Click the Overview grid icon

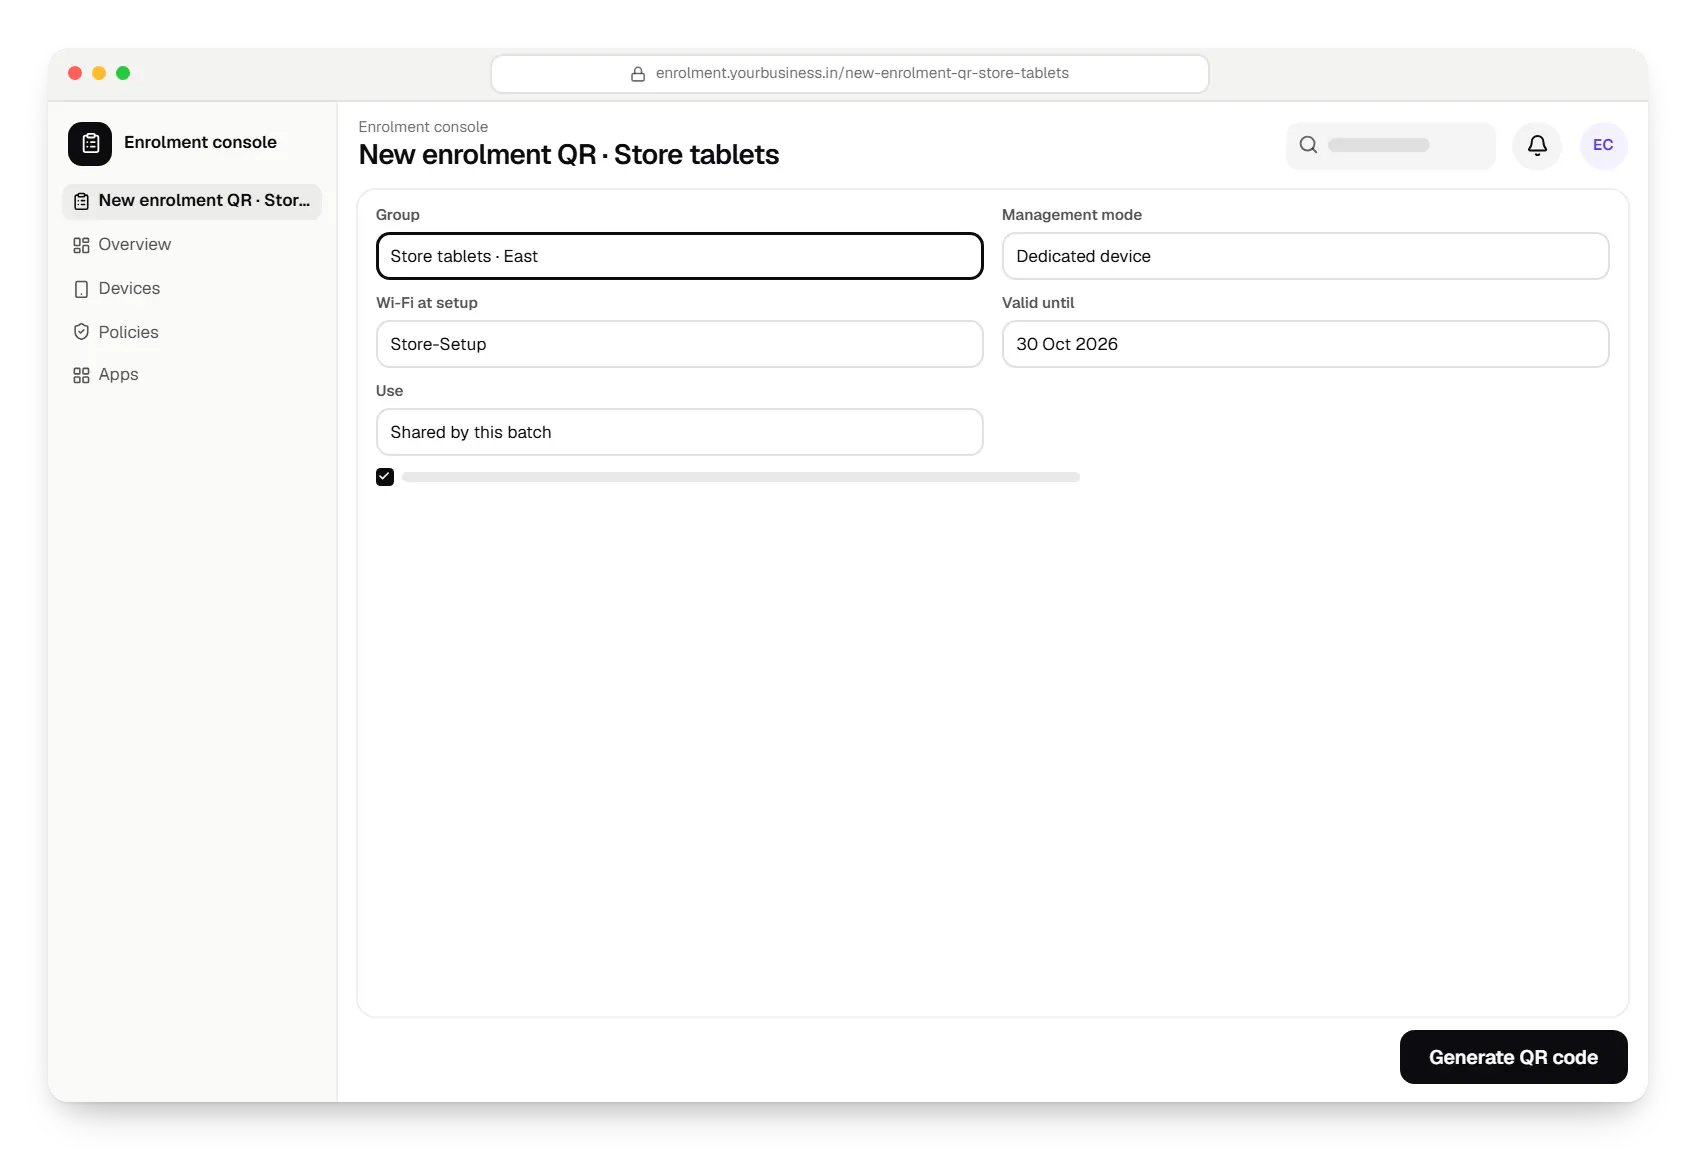tap(81, 245)
